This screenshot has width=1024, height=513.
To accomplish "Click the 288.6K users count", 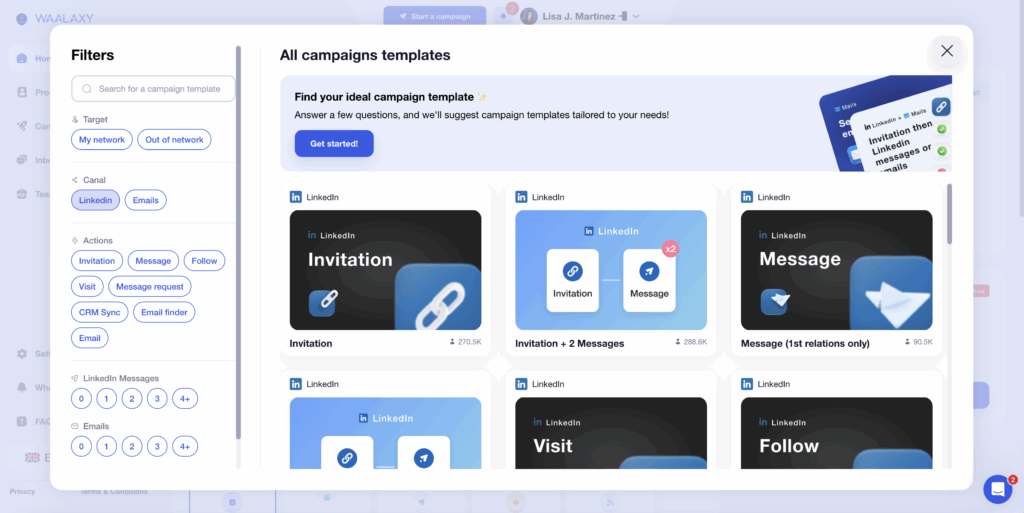I will coord(691,341).
